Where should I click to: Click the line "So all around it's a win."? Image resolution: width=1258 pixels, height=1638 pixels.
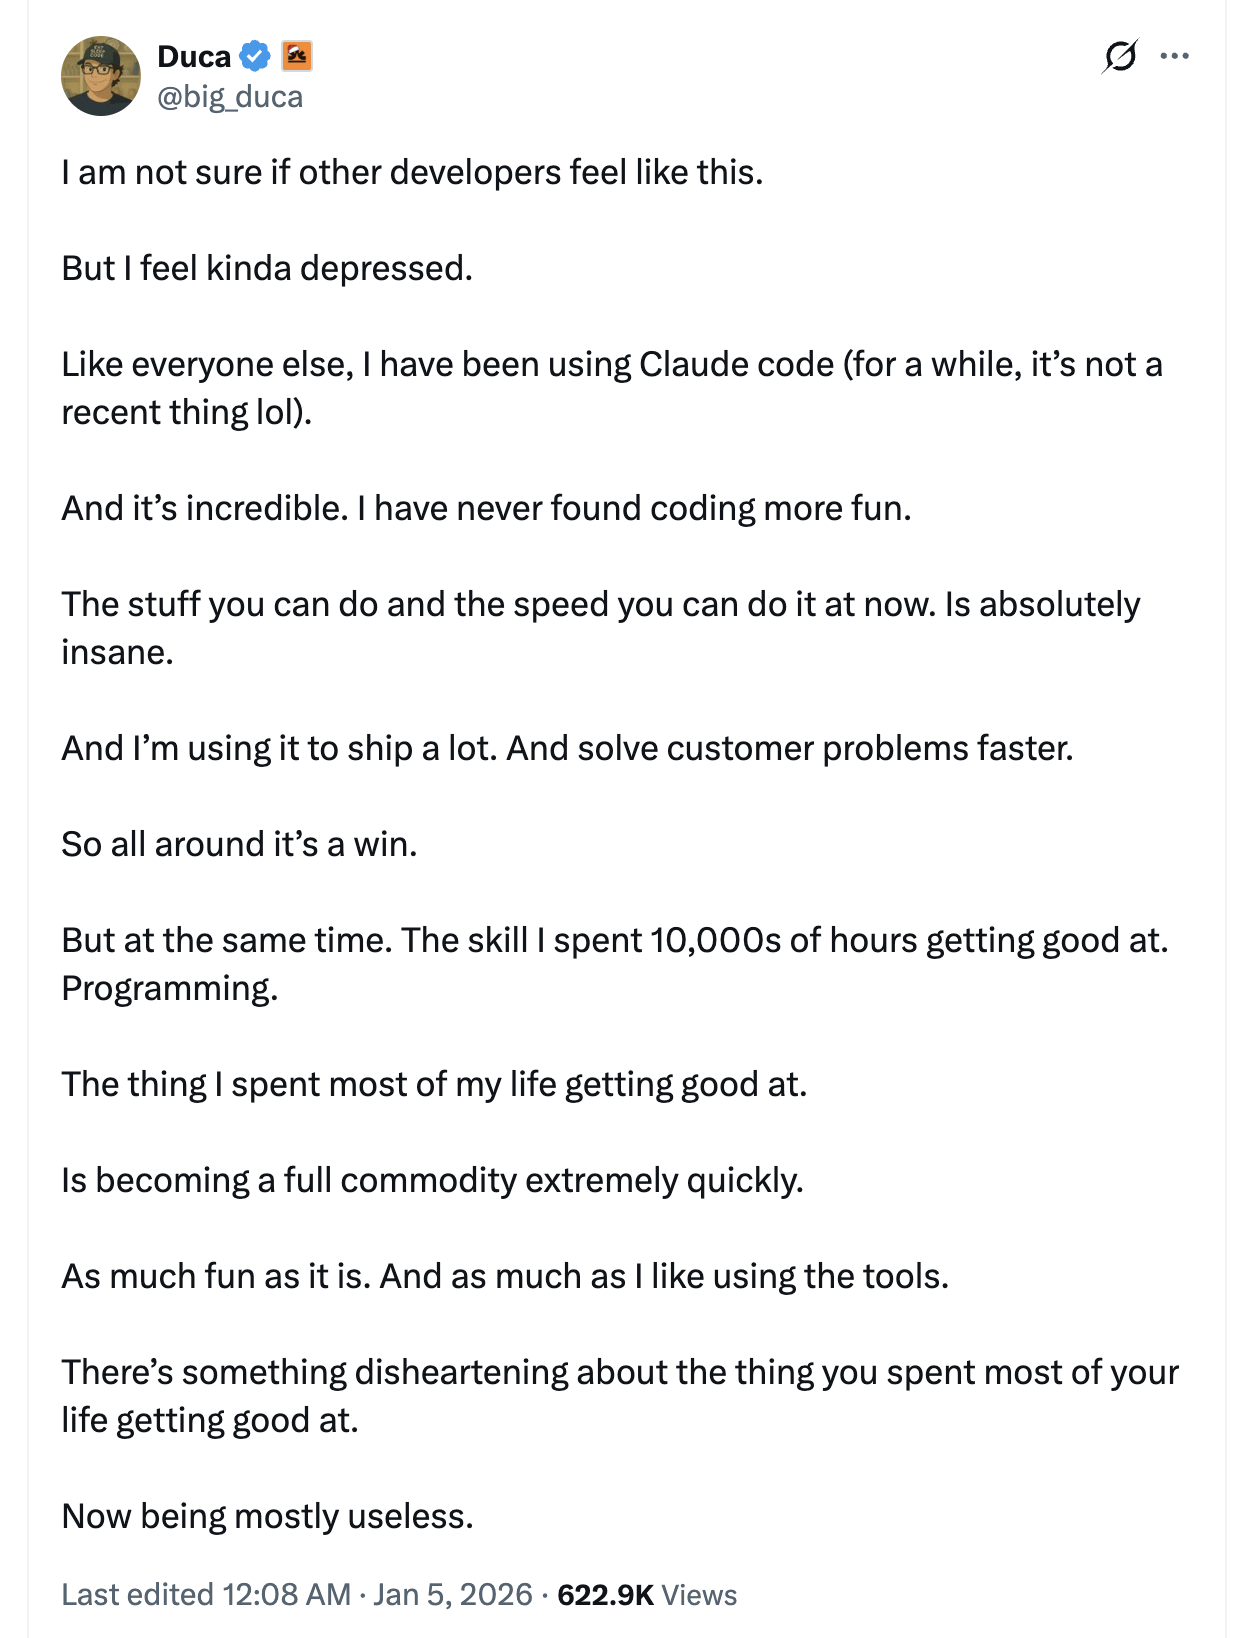click(x=239, y=844)
